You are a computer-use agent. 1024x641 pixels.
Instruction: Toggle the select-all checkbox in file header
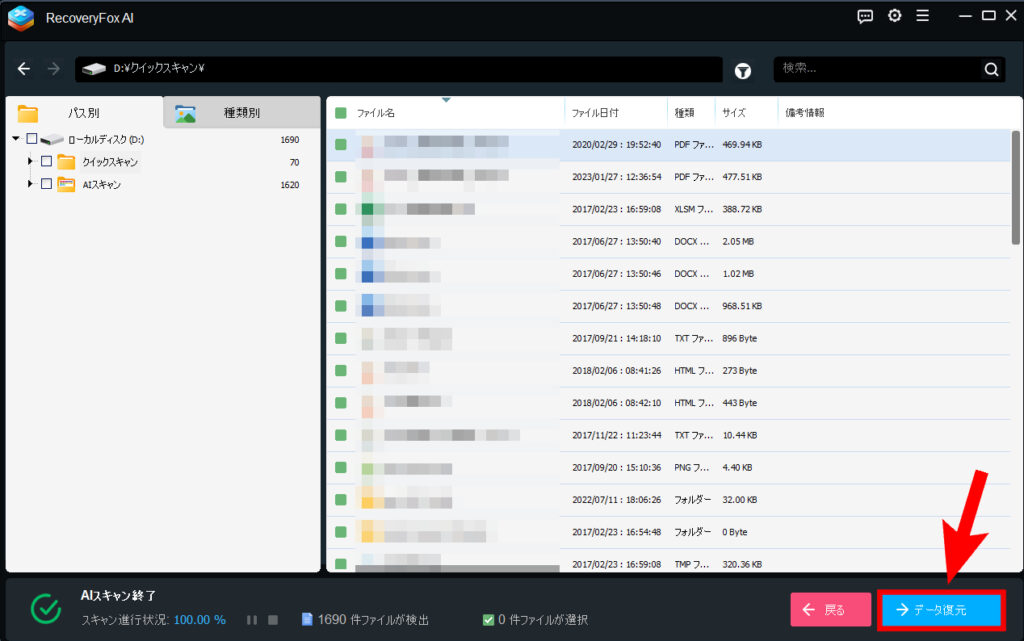coord(341,113)
